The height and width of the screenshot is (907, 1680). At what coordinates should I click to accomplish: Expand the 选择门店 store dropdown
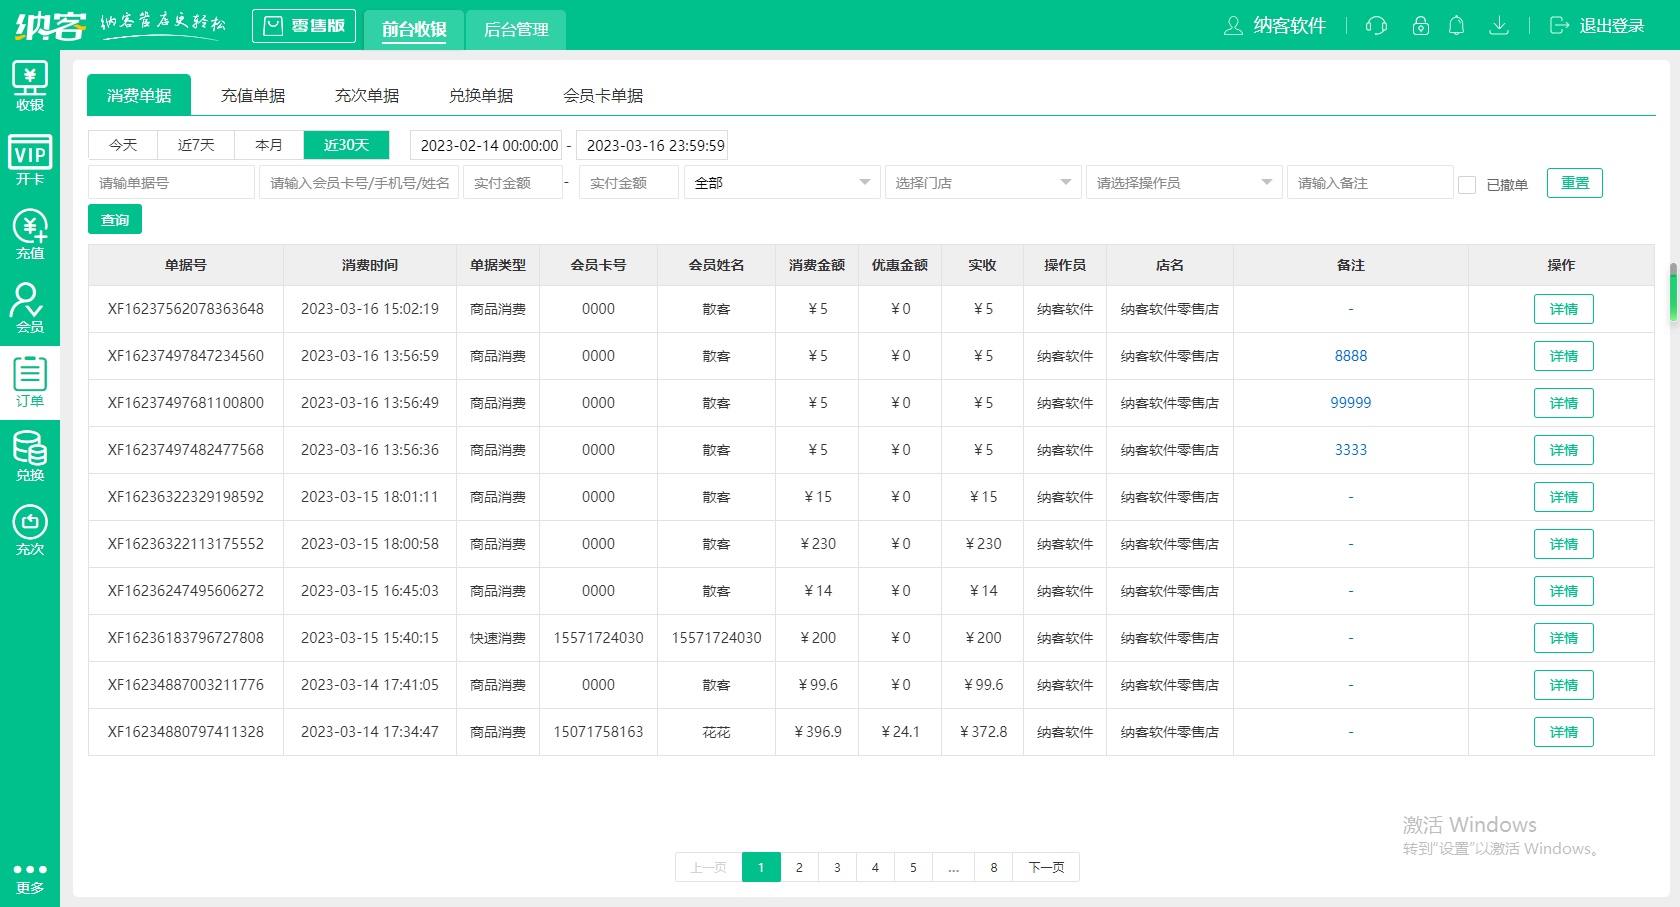click(982, 182)
